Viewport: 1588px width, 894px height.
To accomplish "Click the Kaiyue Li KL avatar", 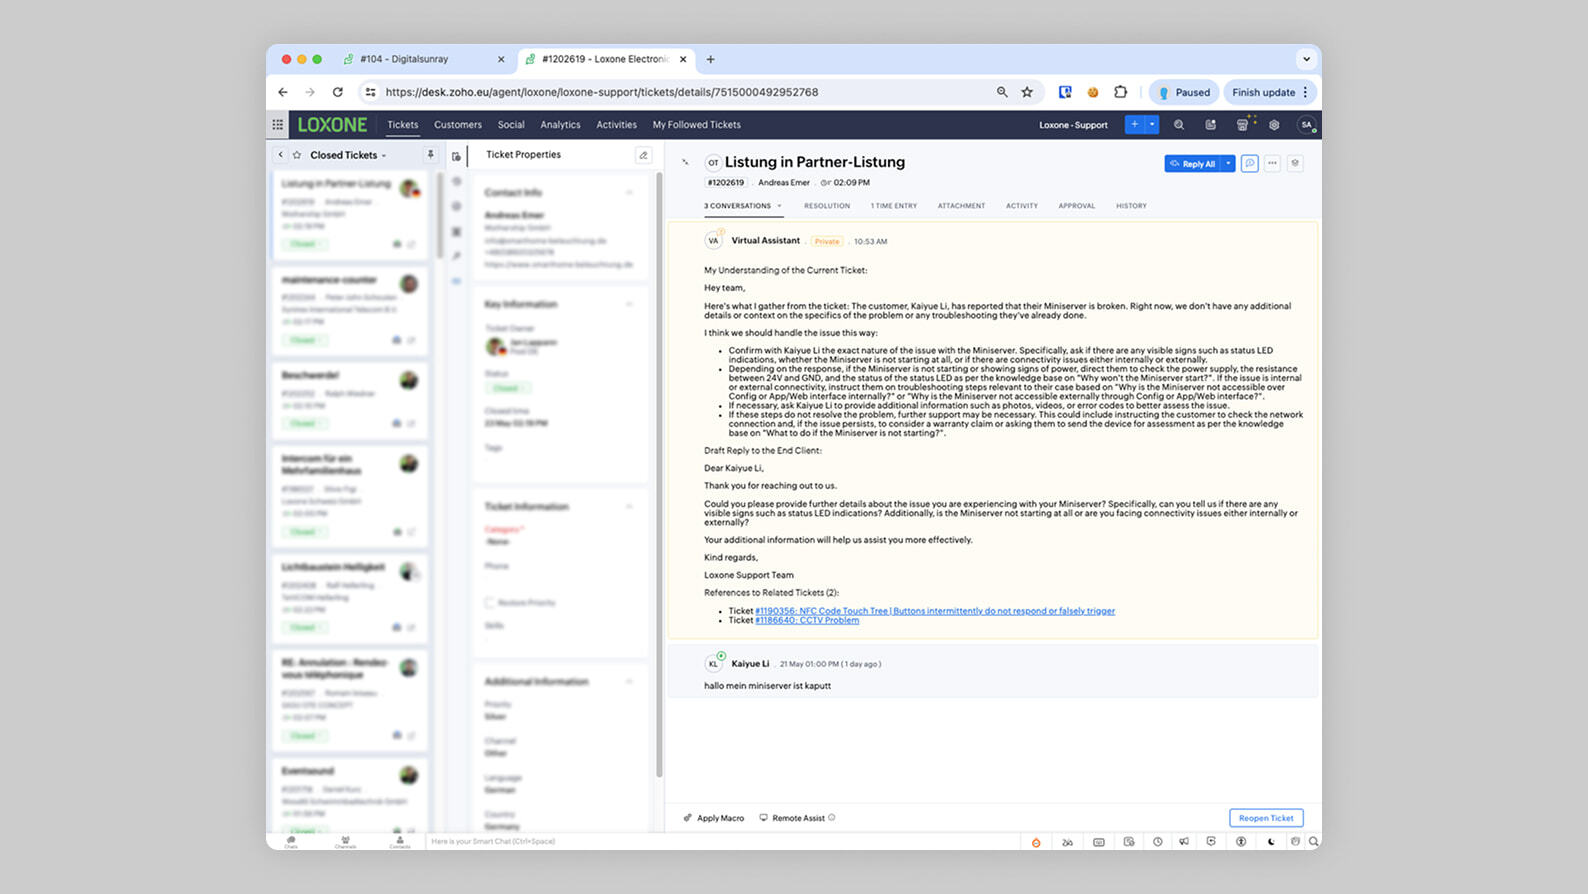I will 713,664.
